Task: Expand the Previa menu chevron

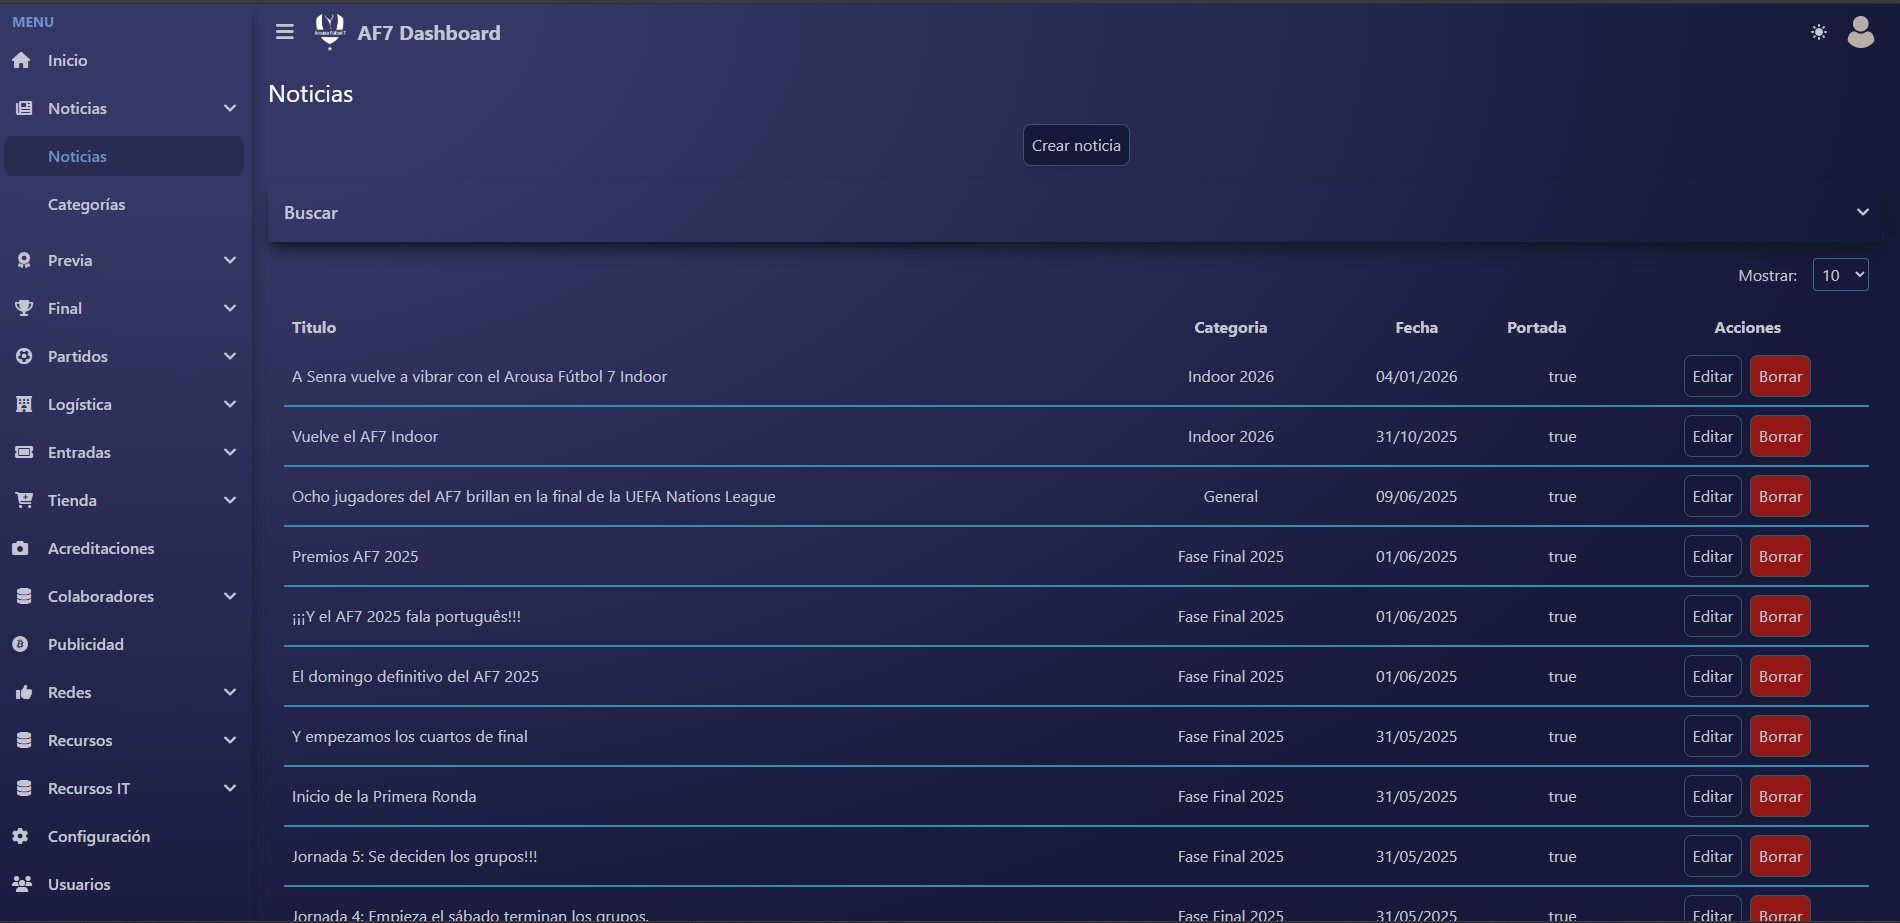Action: (230, 260)
